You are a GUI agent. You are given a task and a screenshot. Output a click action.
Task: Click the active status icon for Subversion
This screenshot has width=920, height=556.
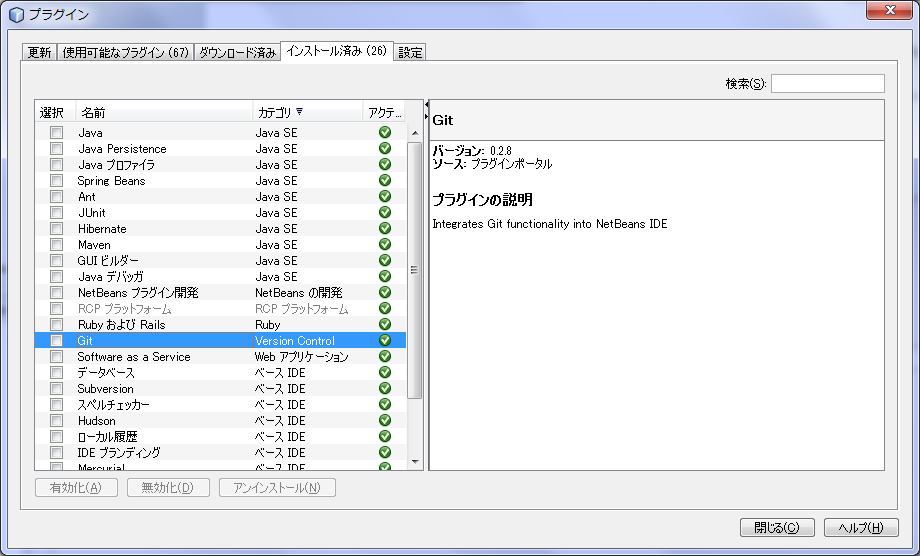pyautogui.click(x=385, y=388)
